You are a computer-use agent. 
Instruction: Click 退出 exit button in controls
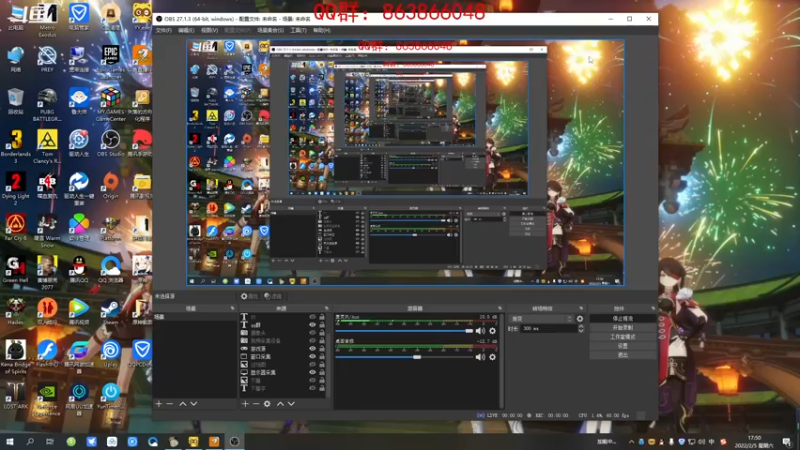(x=622, y=355)
